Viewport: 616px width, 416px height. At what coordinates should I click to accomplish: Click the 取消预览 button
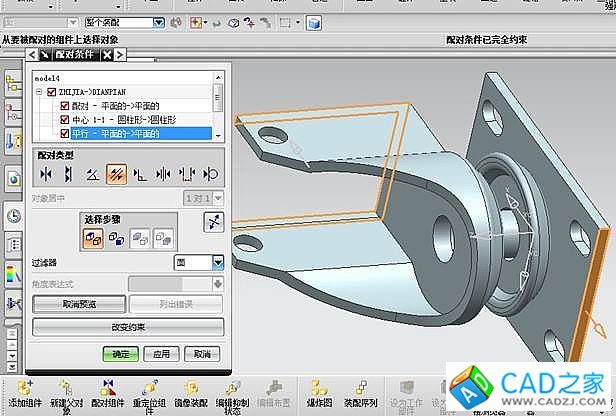pyautogui.click(x=78, y=304)
